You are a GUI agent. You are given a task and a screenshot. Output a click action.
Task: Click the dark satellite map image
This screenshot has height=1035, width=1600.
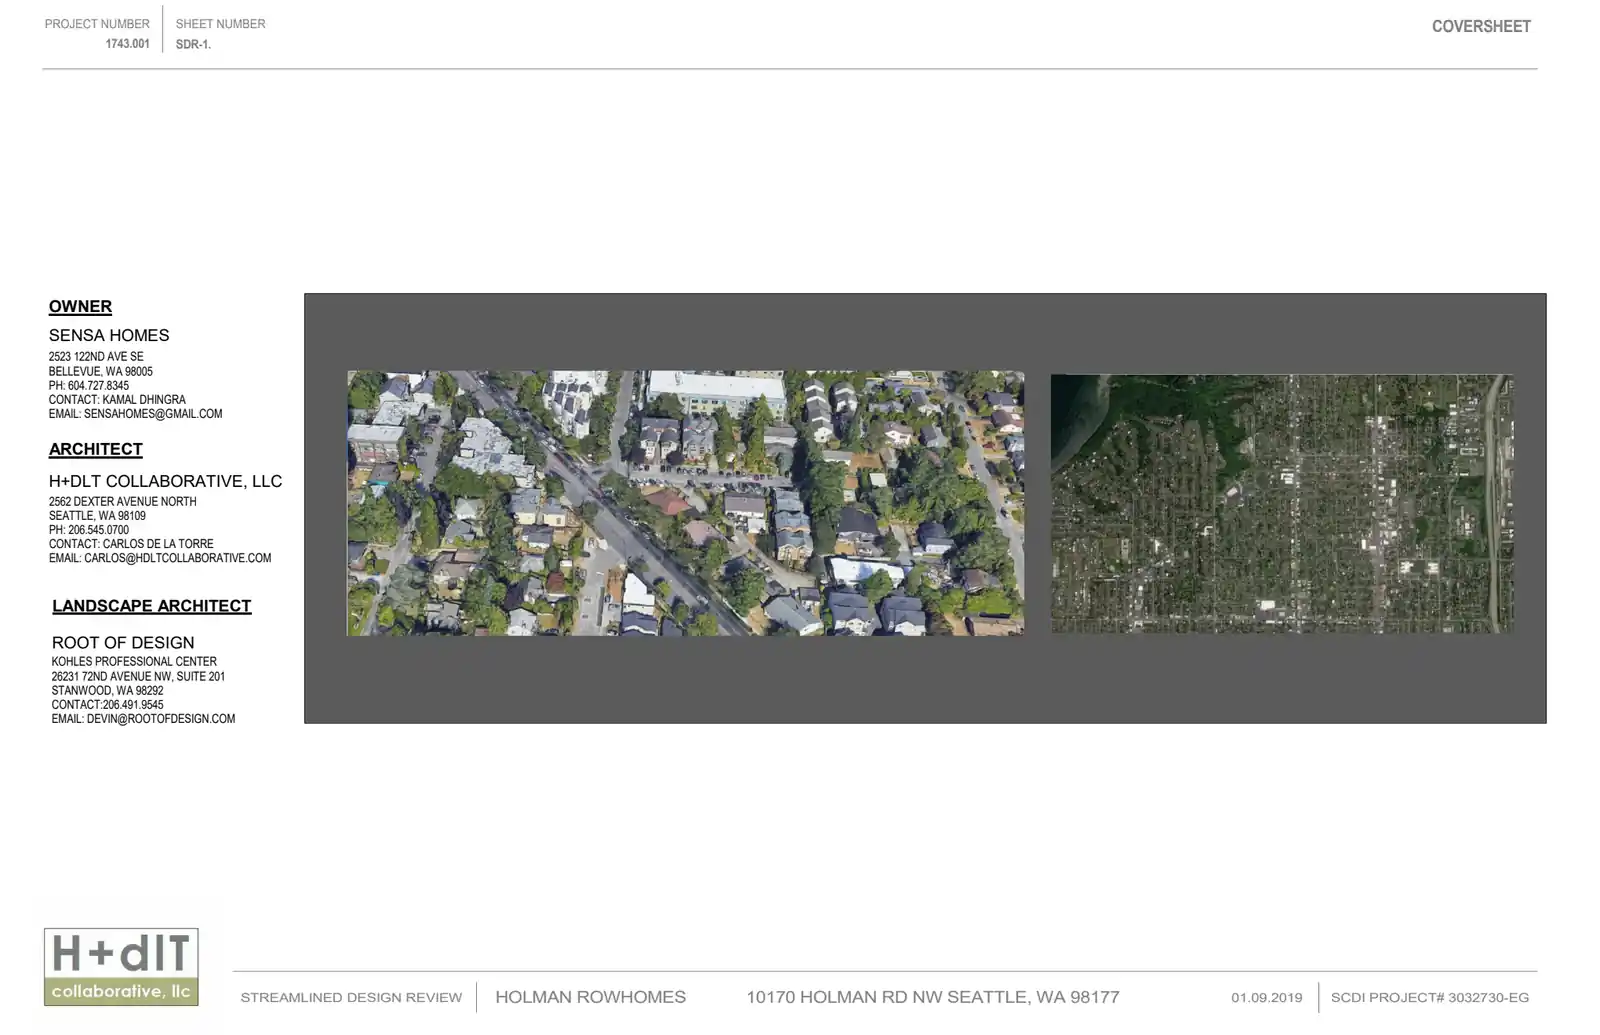(x=1282, y=504)
